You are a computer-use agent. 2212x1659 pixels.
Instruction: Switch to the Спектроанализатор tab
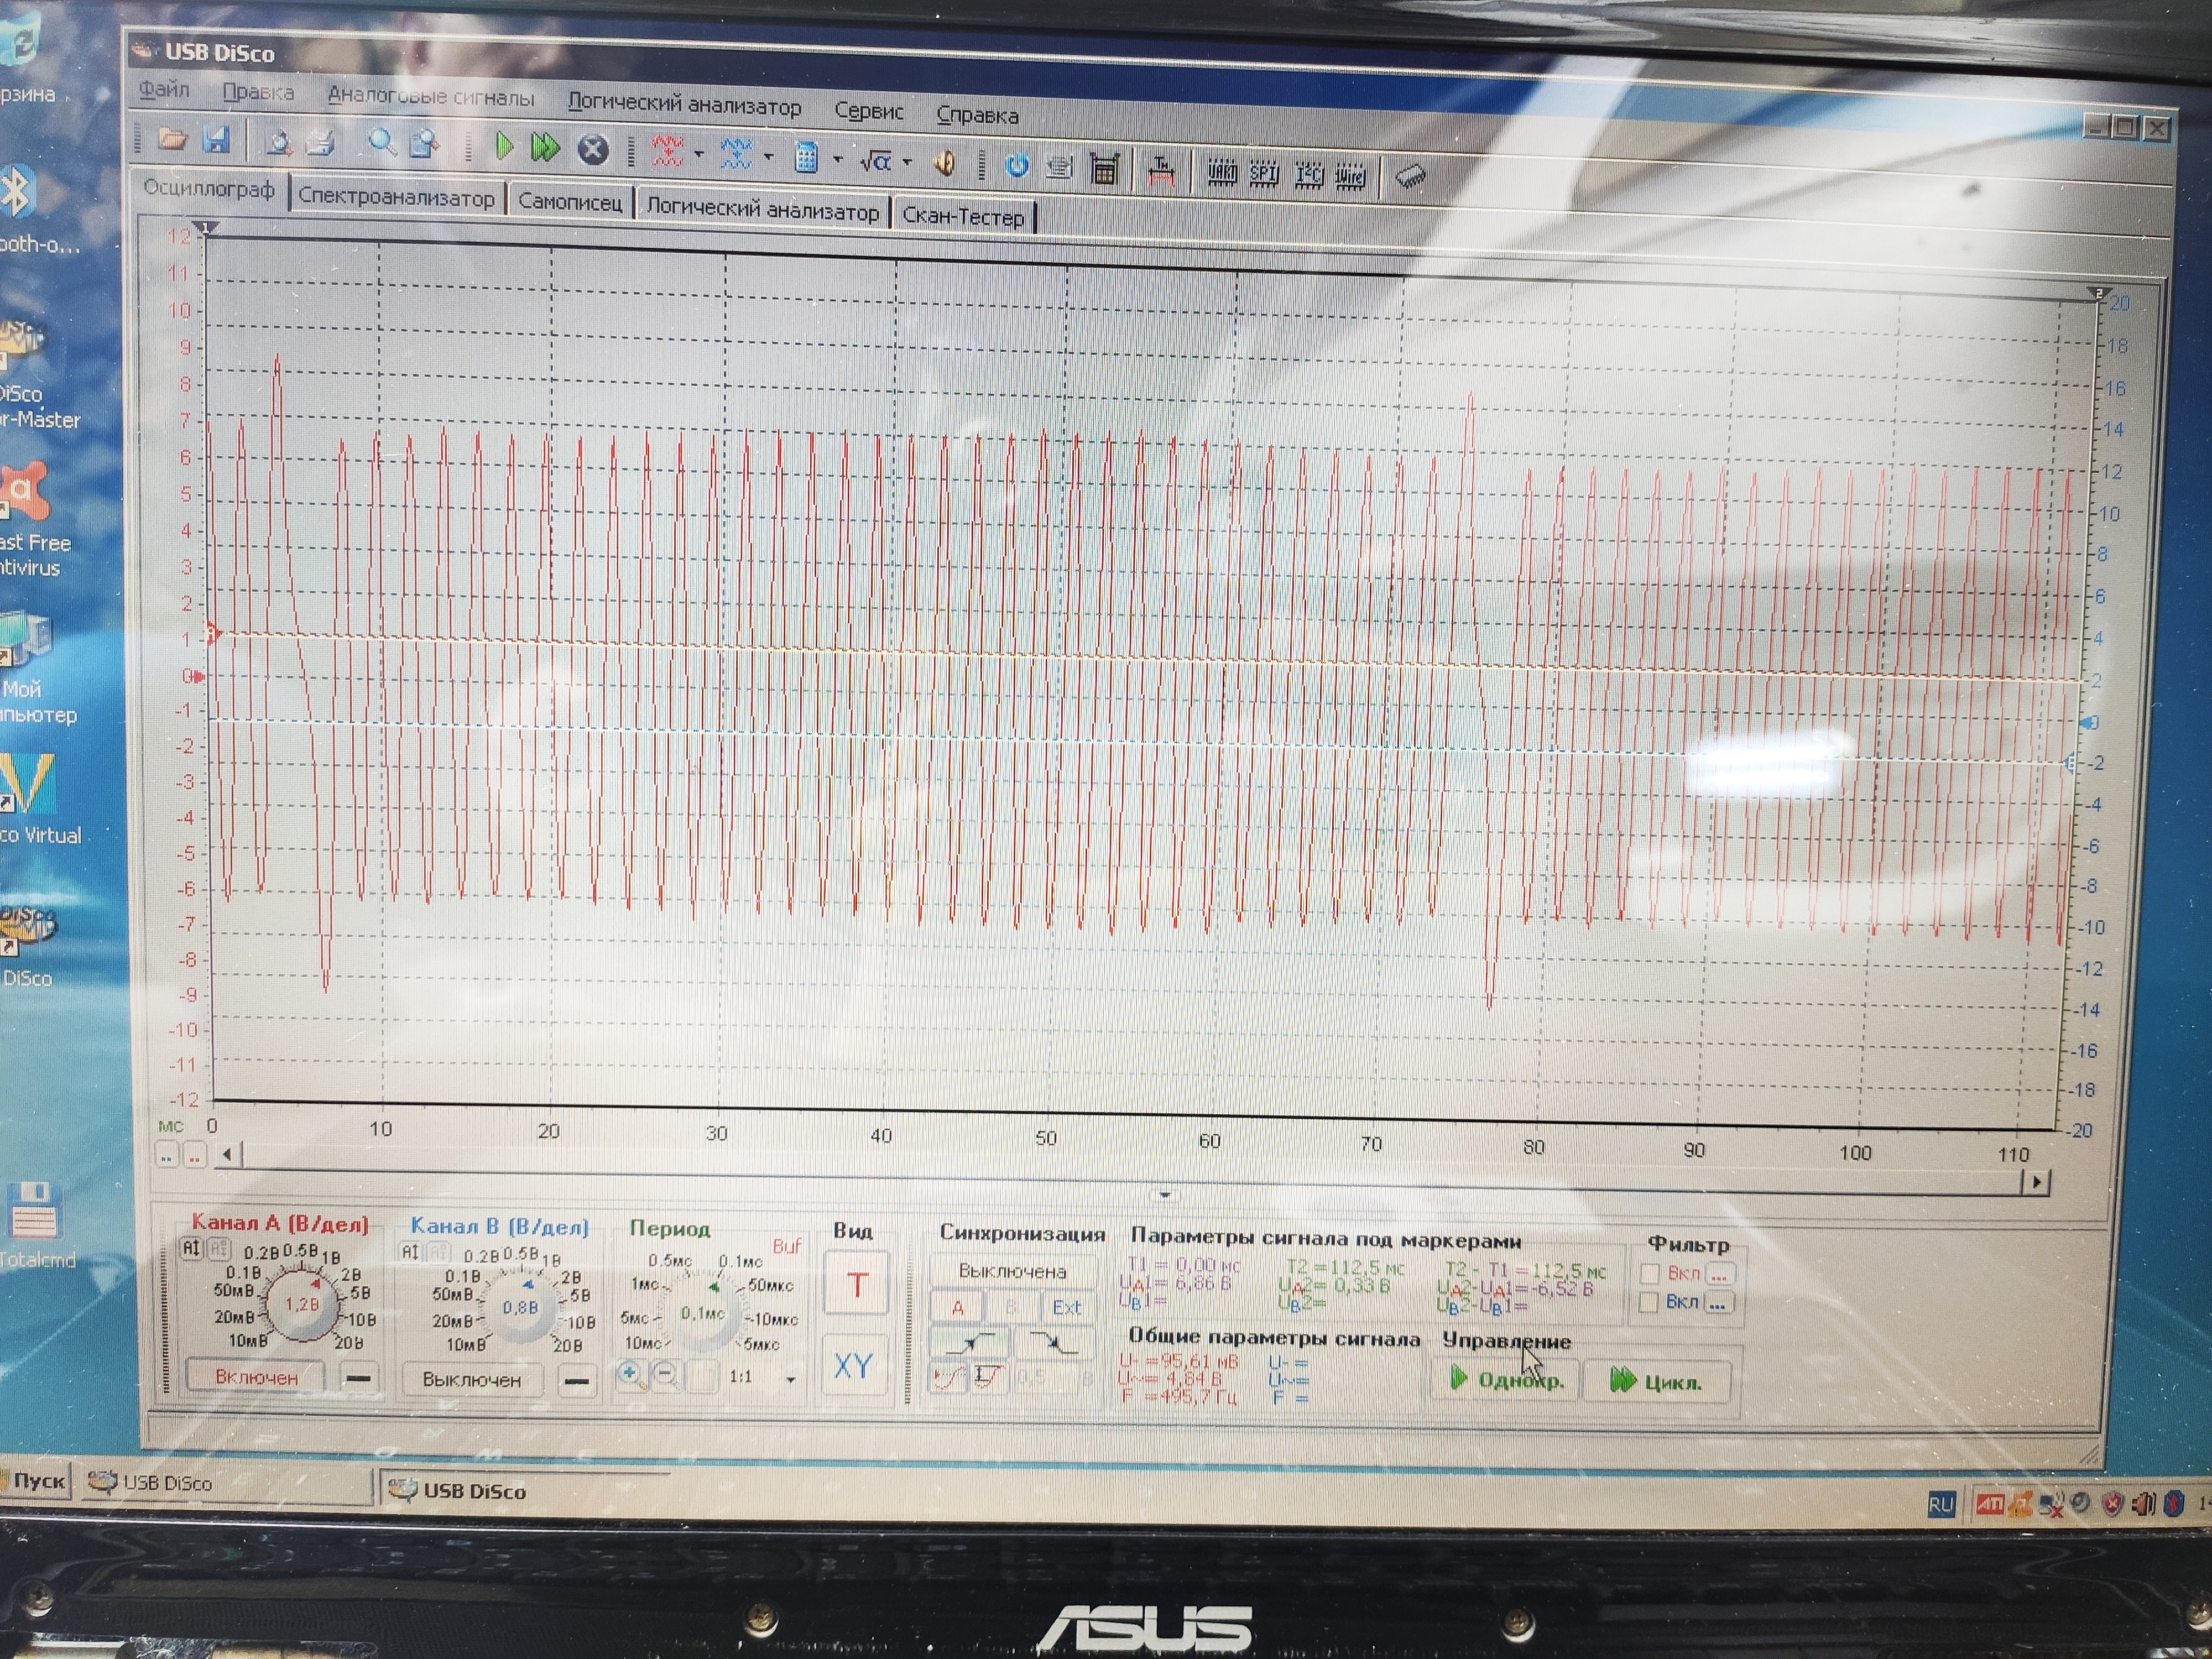(x=396, y=197)
